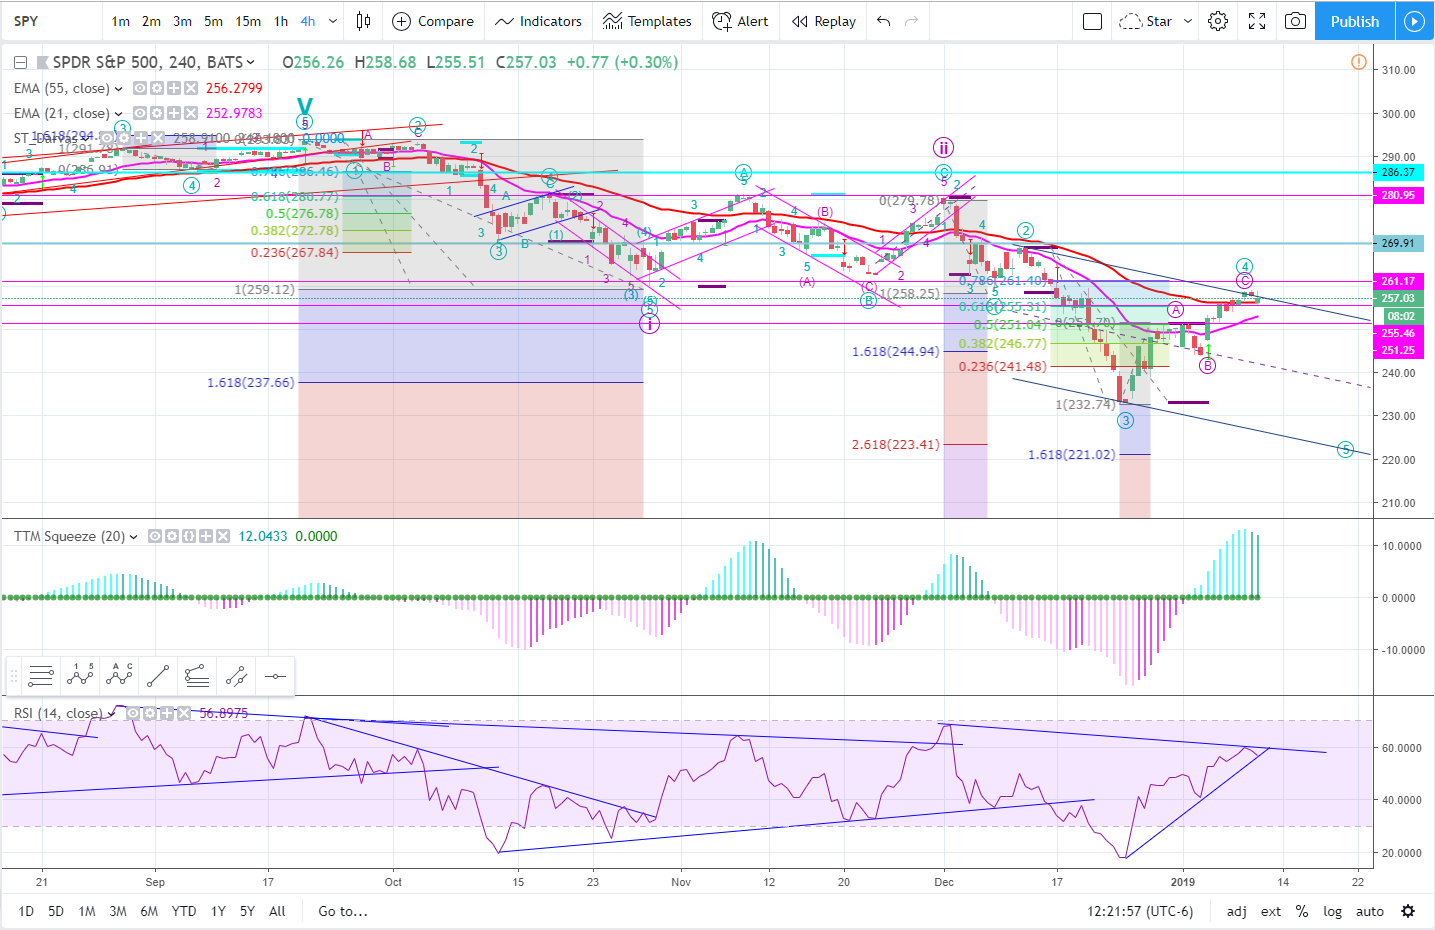Select the ABC correction wave tool
The width and height of the screenshot is (1435, 930).
coord(119,676)
